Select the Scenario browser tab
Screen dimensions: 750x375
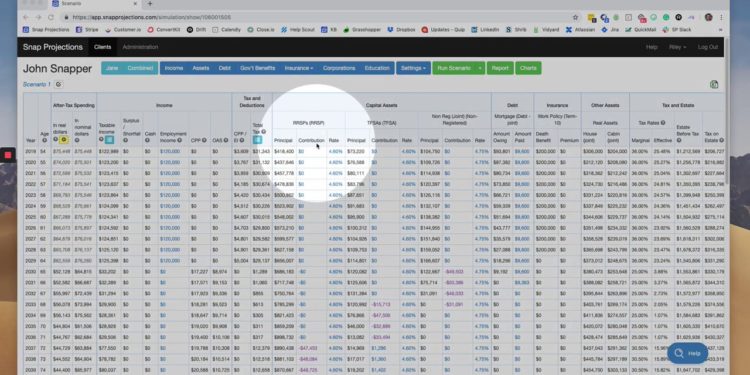click(93, 4)
